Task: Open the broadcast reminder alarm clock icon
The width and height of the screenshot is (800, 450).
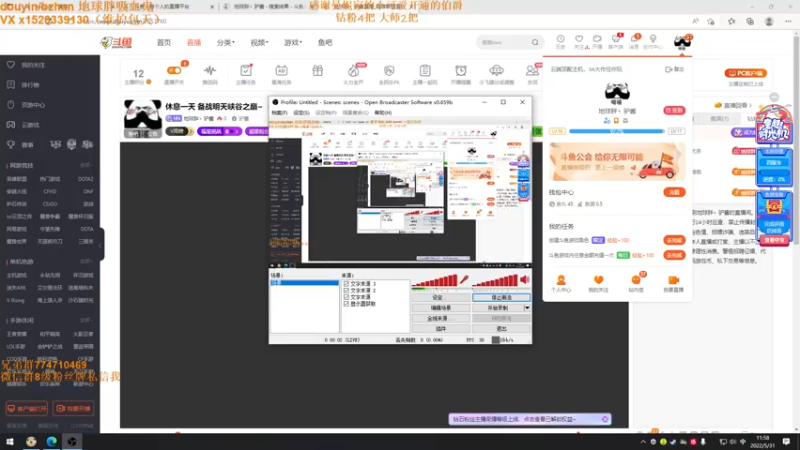Action: [x=461, y=70]
